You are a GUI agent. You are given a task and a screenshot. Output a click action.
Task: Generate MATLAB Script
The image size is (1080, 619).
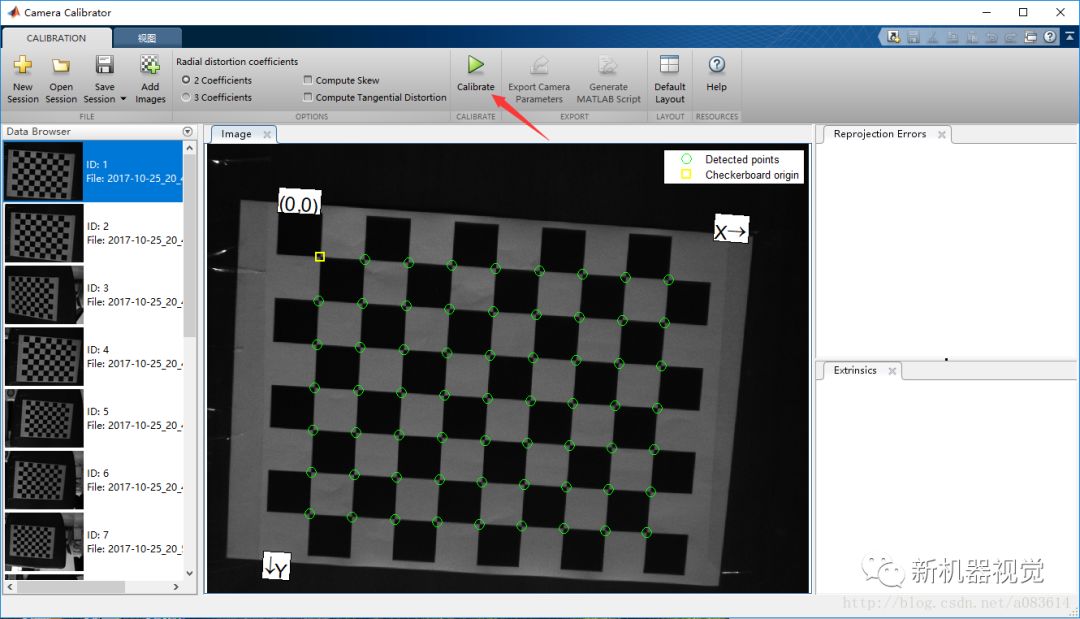pyautogui.click(x=608, y=79)
